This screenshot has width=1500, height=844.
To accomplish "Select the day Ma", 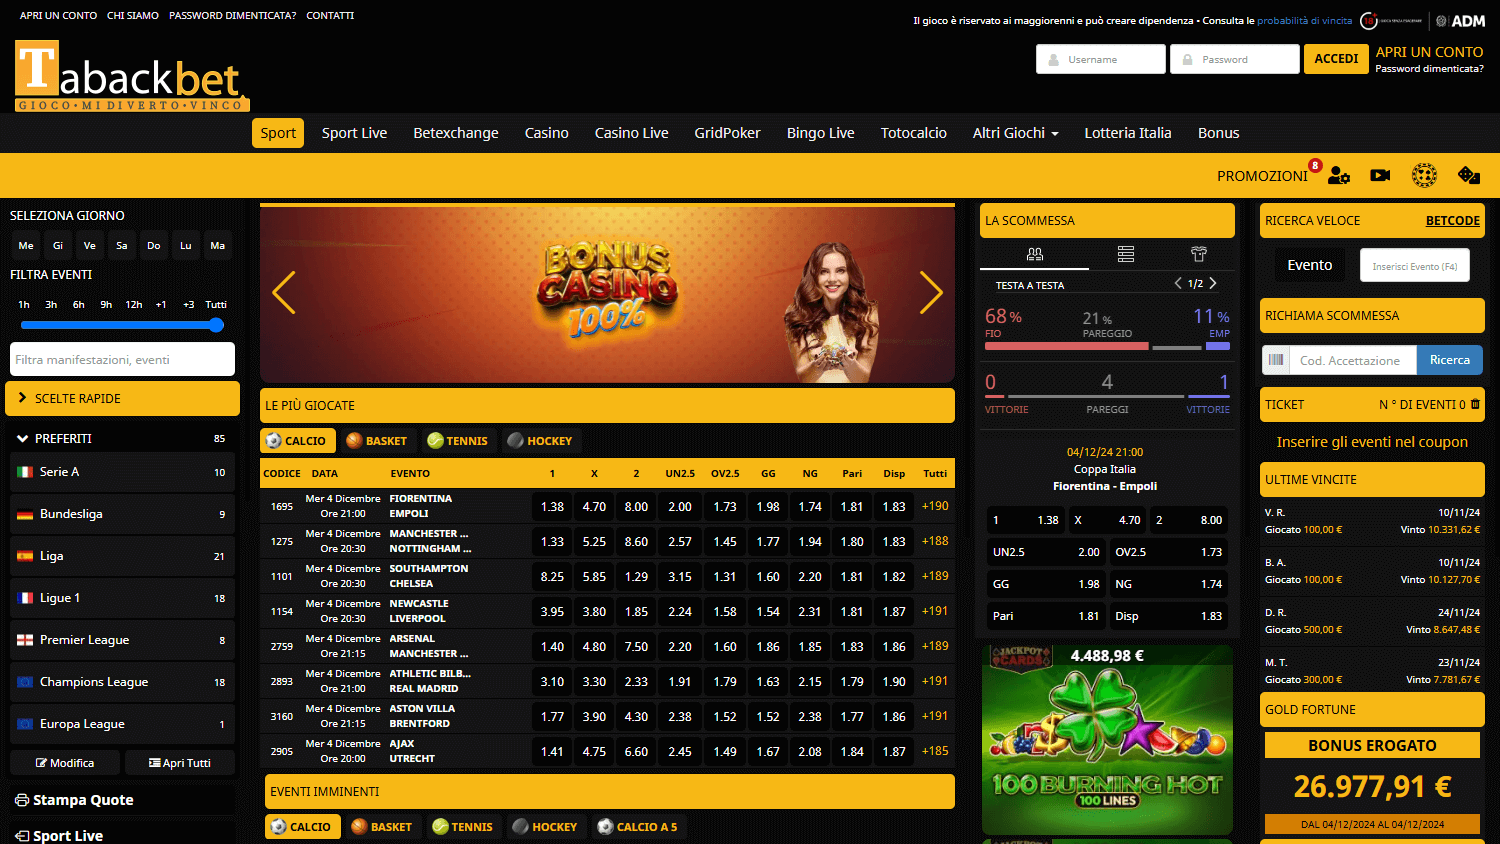I will [x=218, y=245].
